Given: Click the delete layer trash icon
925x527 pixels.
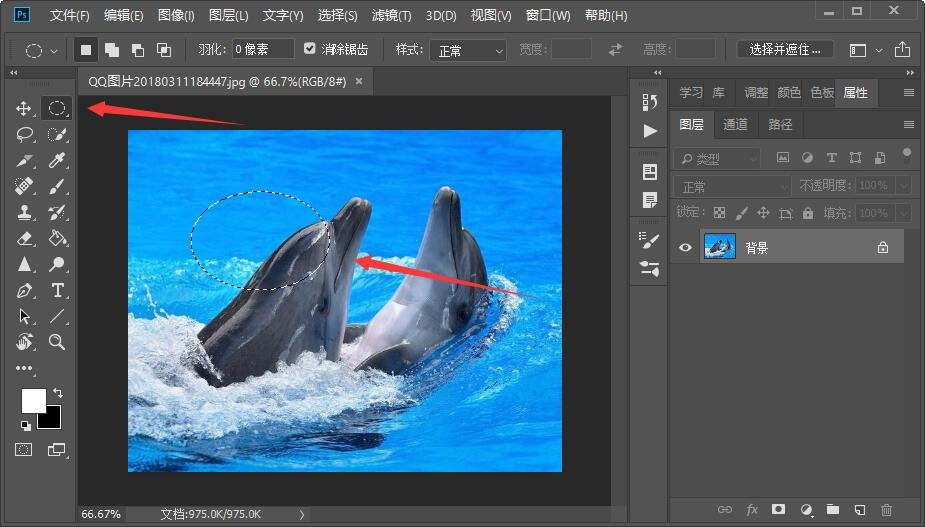Looking at the screenshot, I should (x=886, y=510).
